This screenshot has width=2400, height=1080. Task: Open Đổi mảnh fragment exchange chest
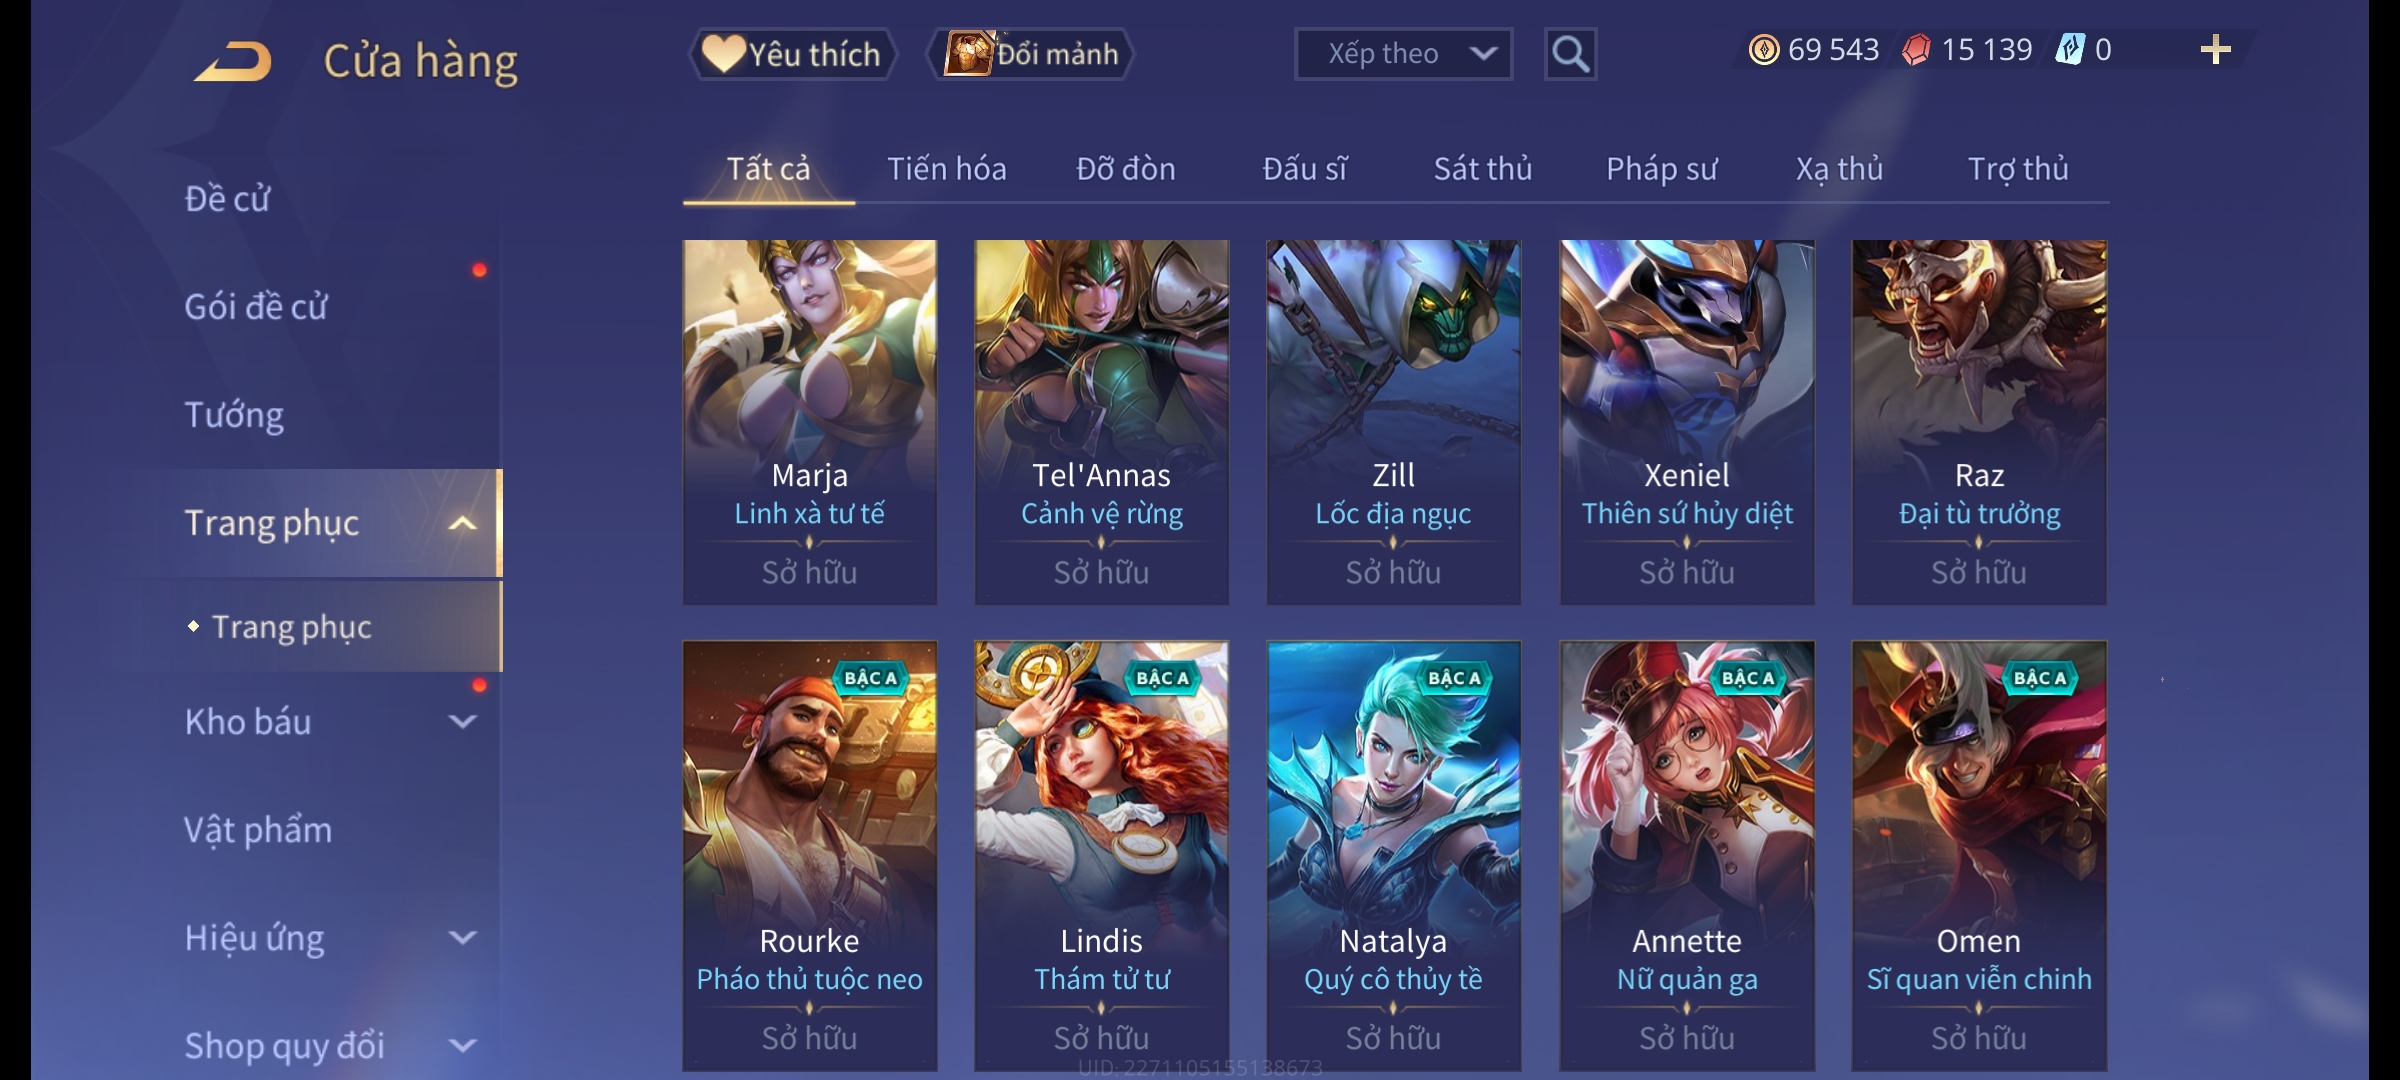(1031, 54)
